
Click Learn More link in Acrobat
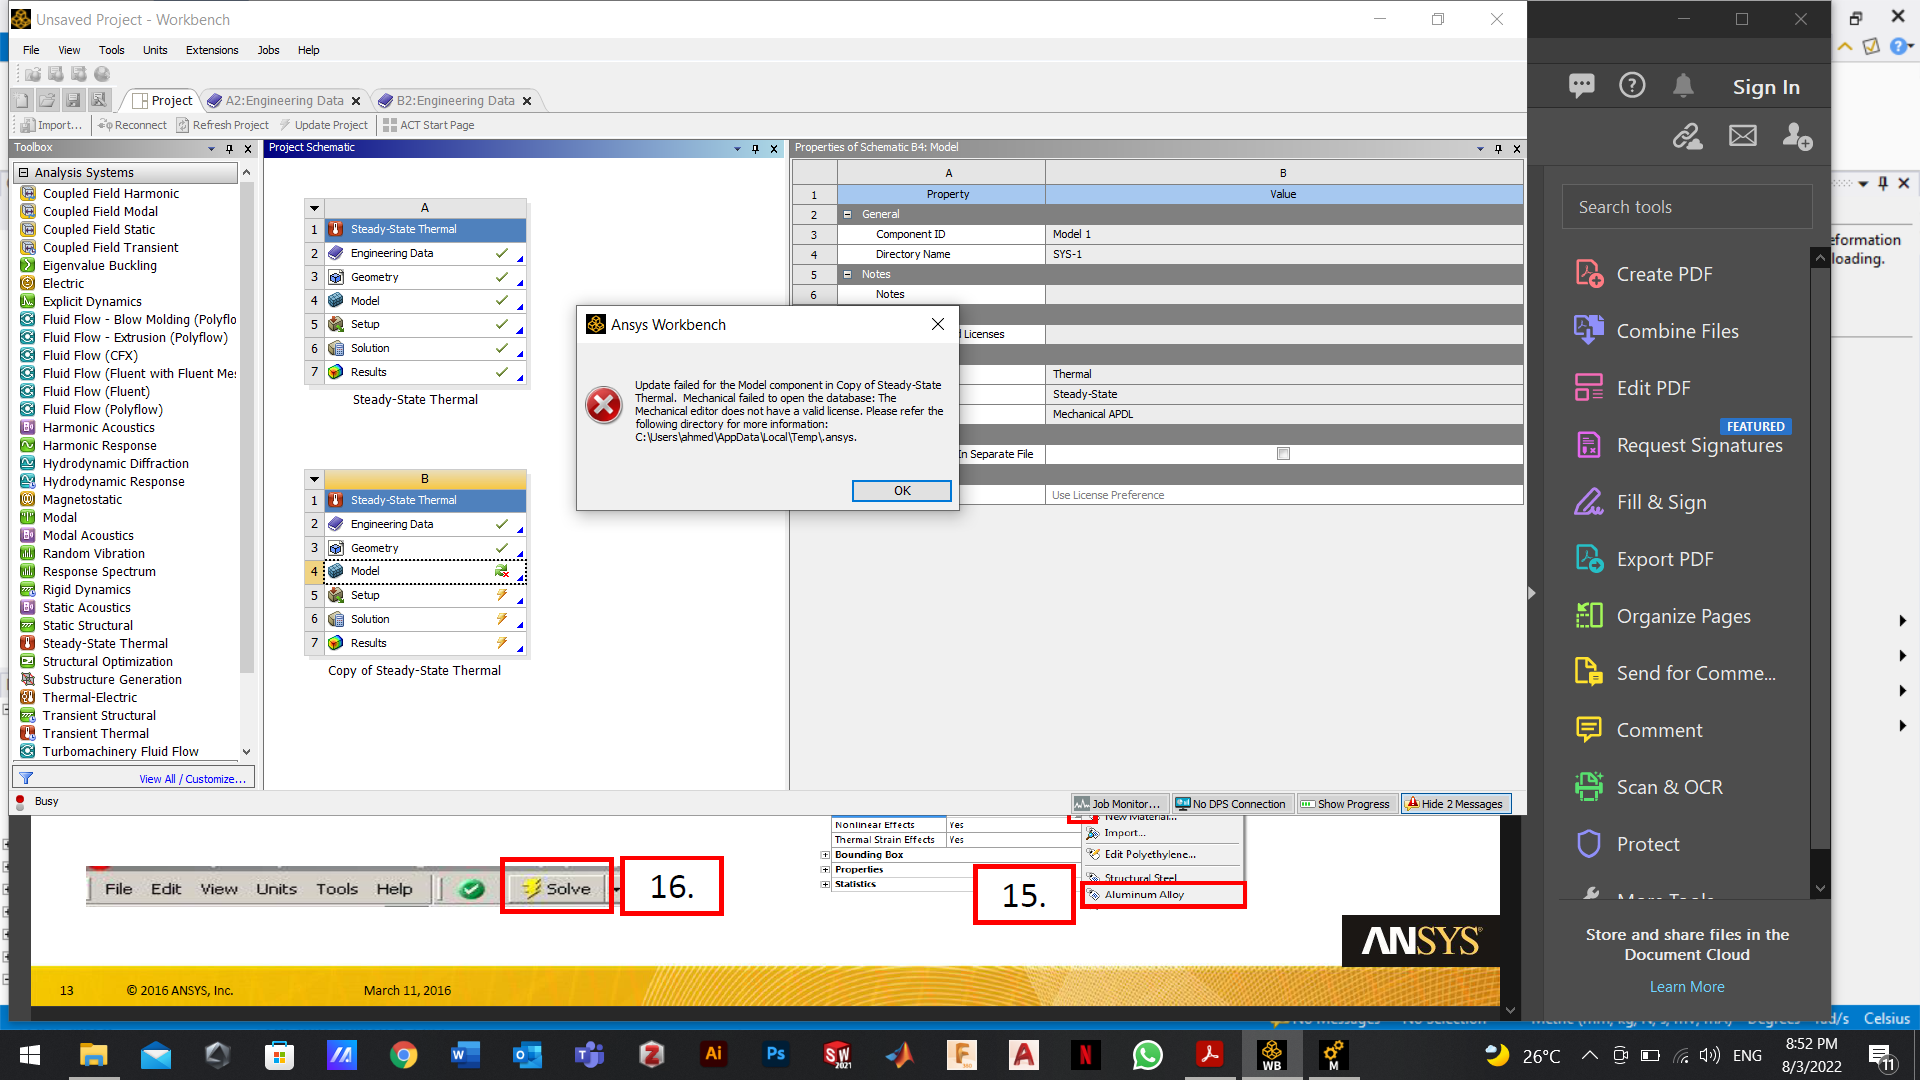click(1686, 987)
